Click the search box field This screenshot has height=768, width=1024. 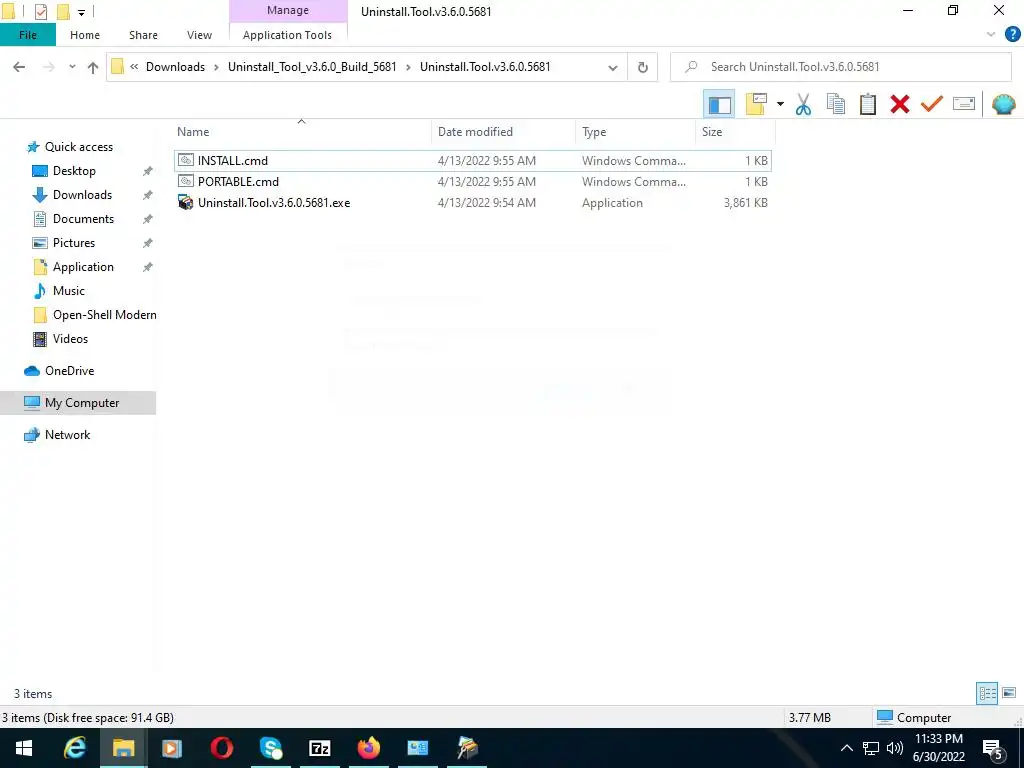(x=840, y=67)
